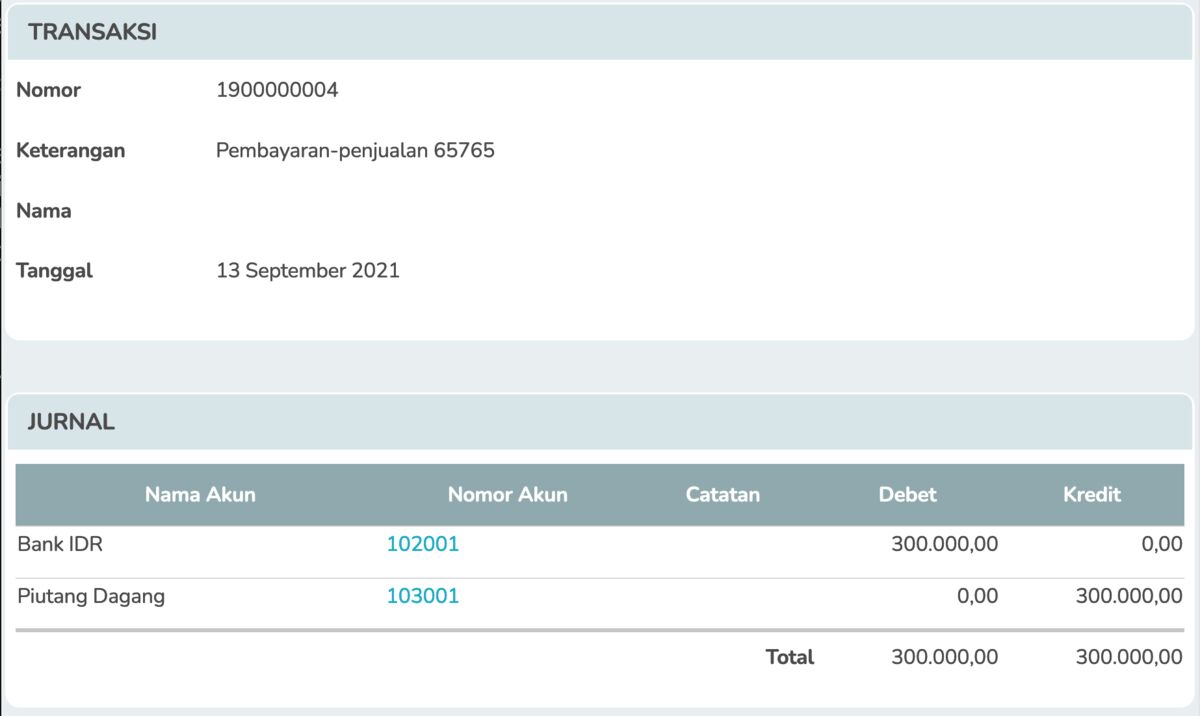The image size is (1200, 716).
Task: Click the Pembayaran-penjualan 65765 description text
Action: (355, 151)
